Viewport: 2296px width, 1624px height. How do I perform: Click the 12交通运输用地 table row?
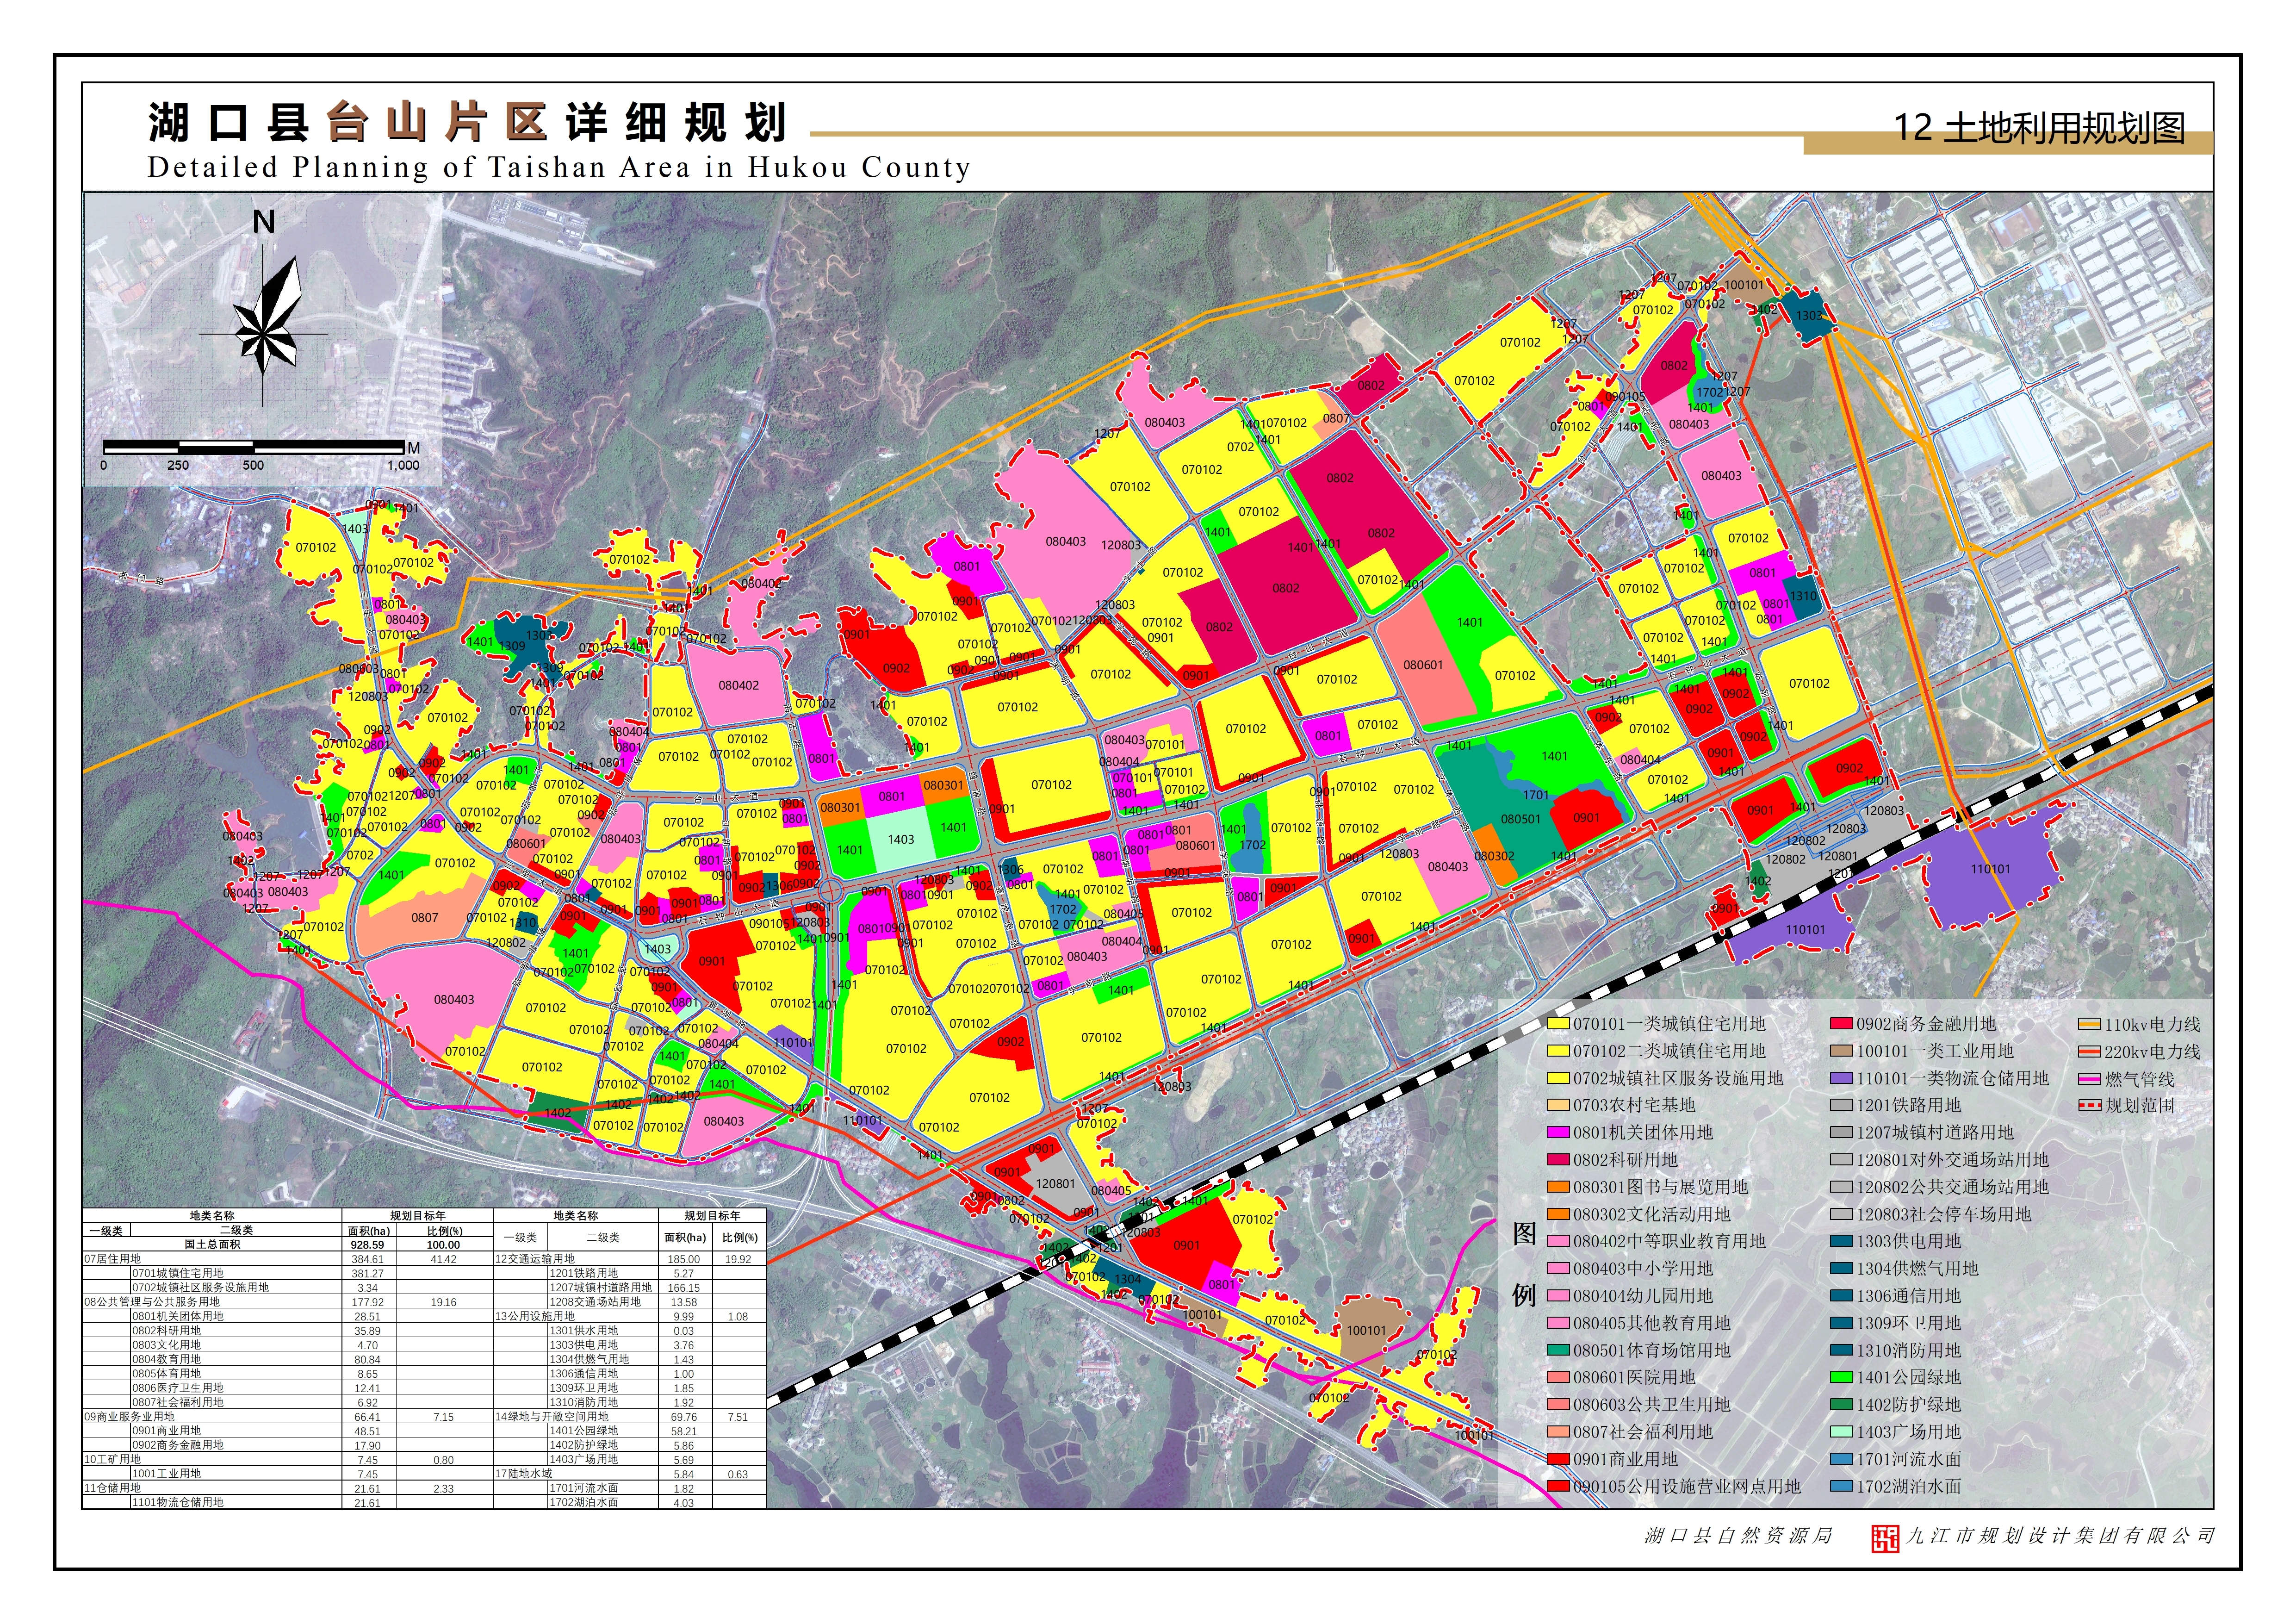point(535,1259)
